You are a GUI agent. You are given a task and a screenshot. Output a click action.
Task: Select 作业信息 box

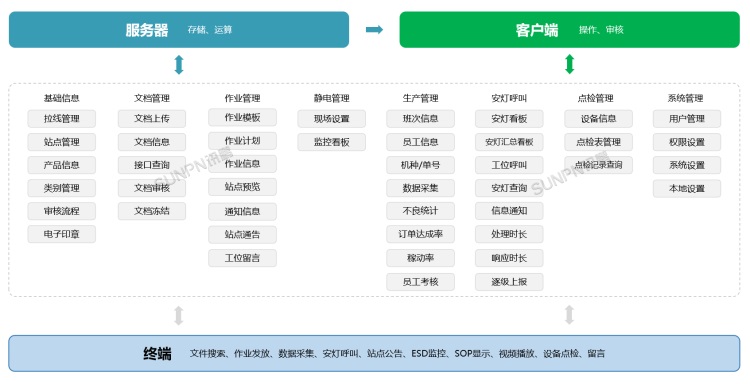[242, 164]
